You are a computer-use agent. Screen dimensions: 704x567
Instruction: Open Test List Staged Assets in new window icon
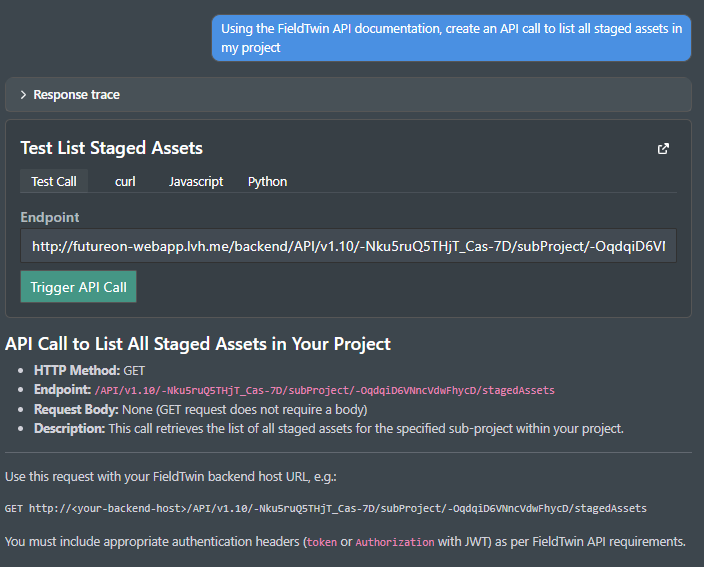coord(663,149)
